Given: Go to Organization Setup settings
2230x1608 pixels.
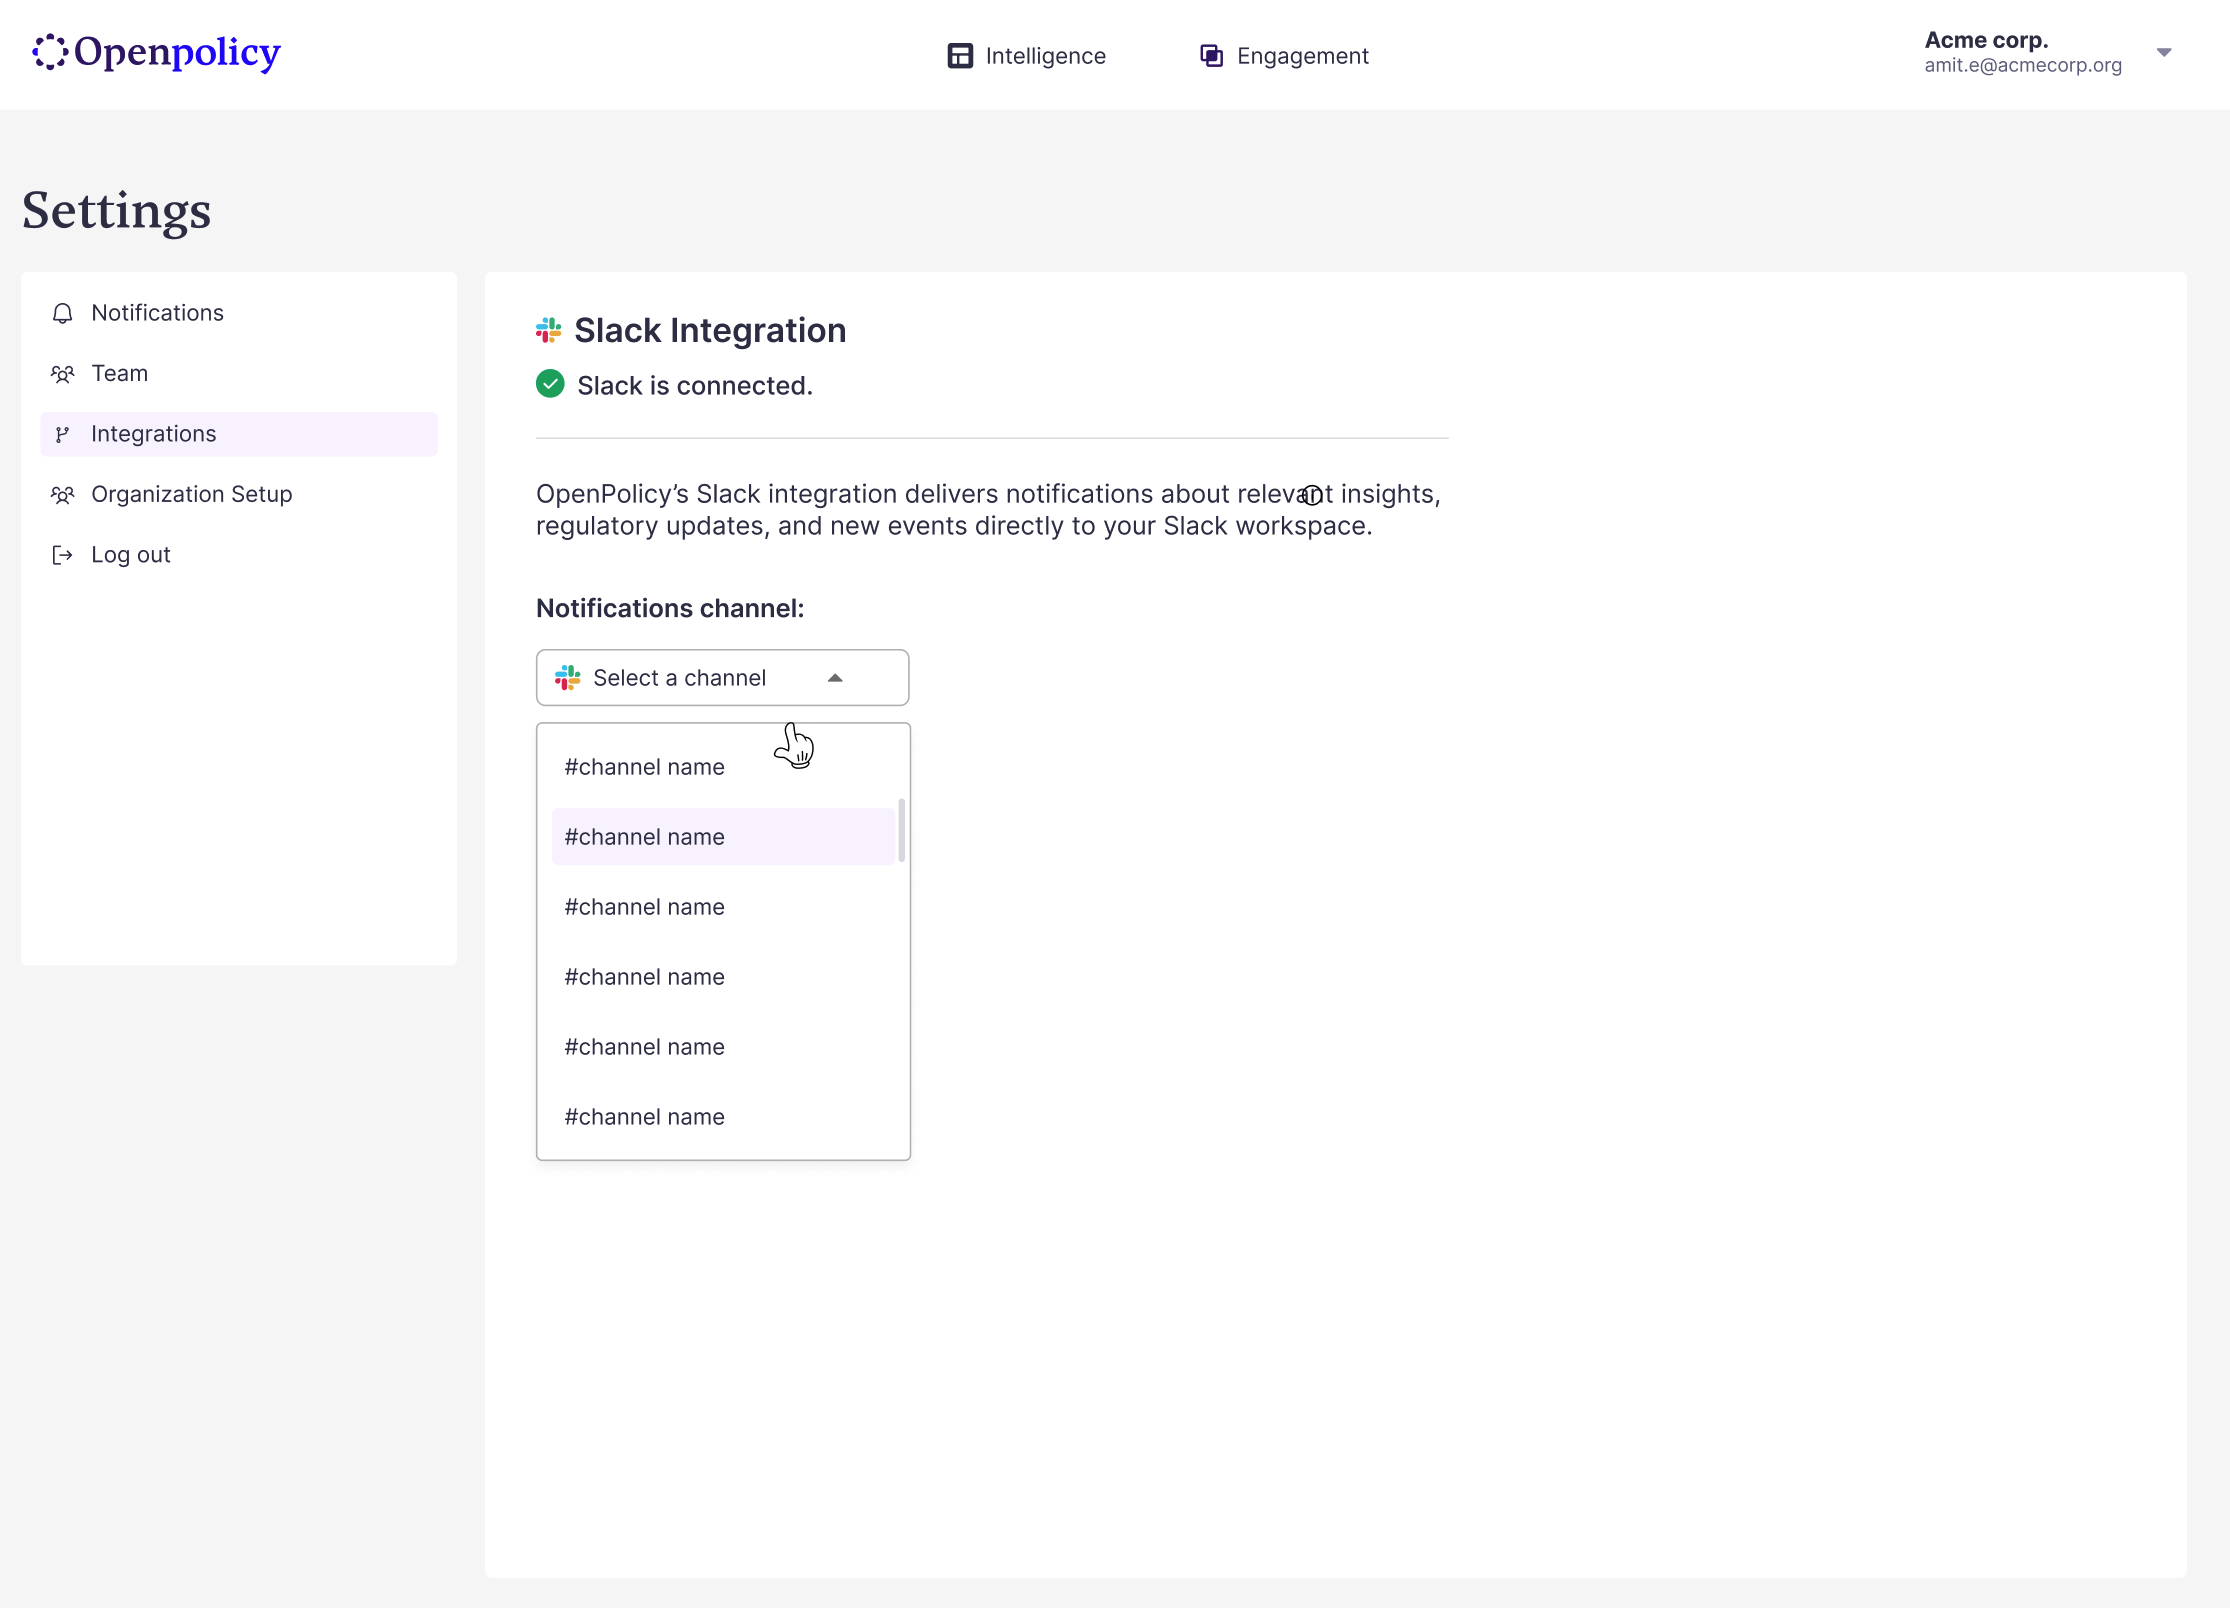Looking at the screenshot, I should click(191, 495).
